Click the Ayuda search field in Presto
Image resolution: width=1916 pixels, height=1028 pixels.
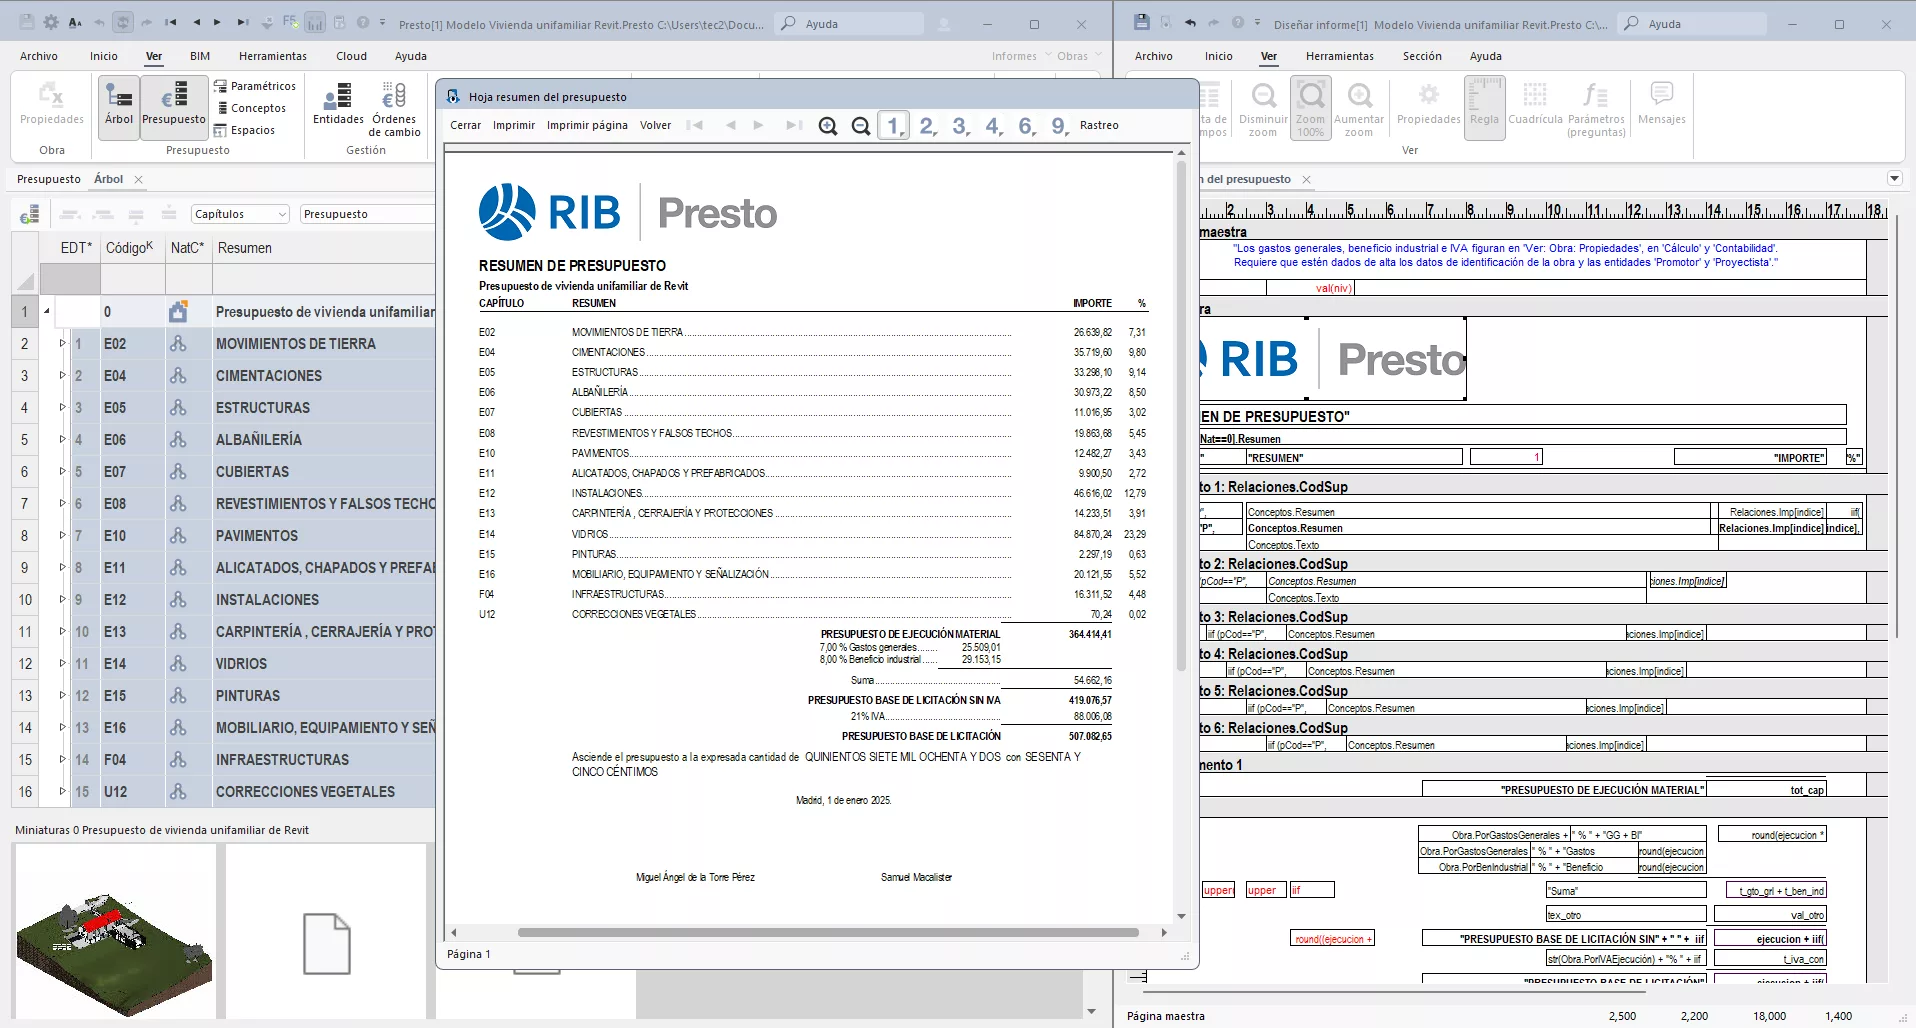point(850,23)
